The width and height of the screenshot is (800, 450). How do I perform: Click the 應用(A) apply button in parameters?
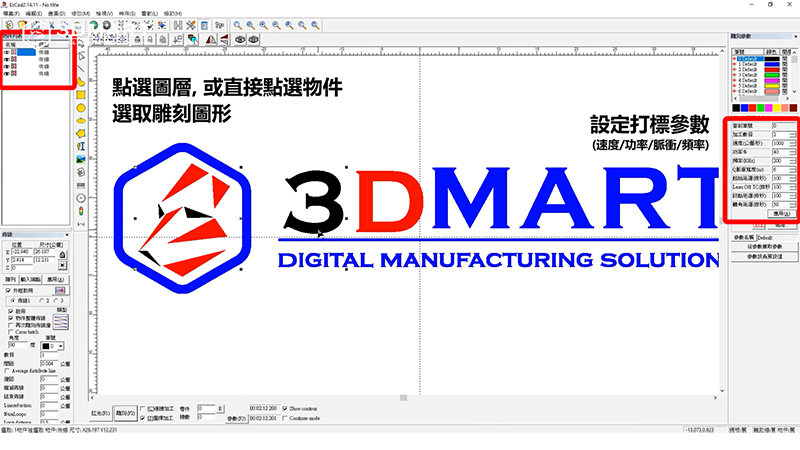point(781,213)
